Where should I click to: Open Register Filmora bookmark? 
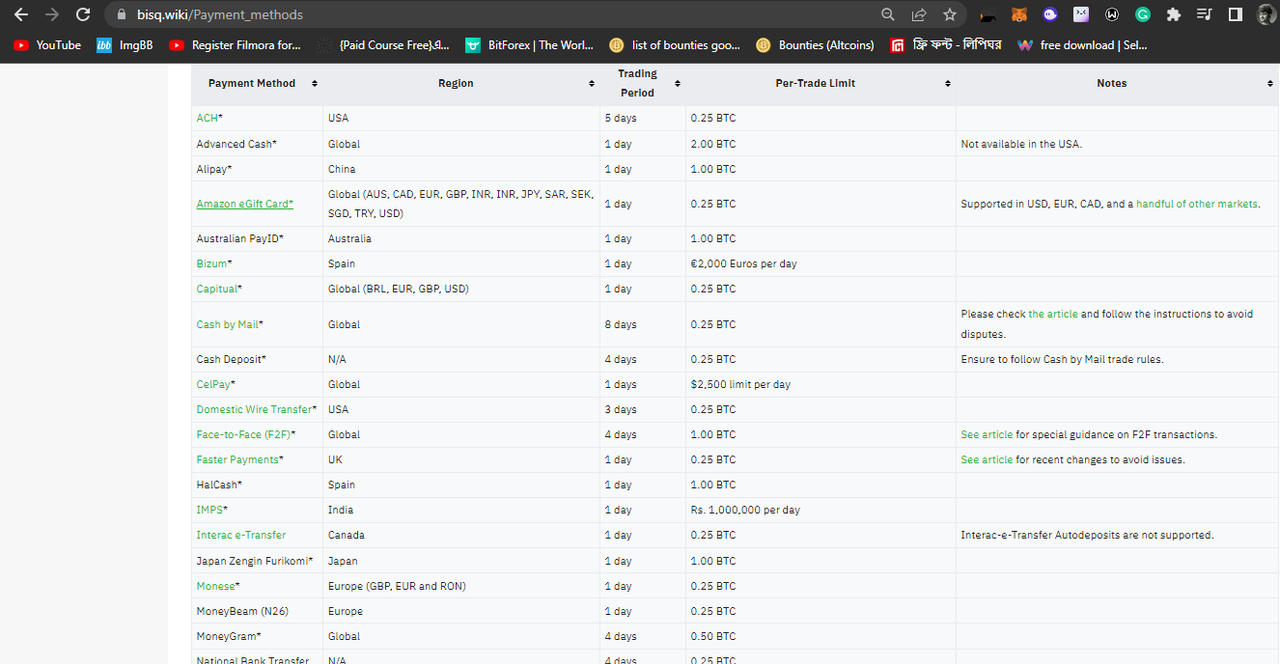tap(235, 45)
